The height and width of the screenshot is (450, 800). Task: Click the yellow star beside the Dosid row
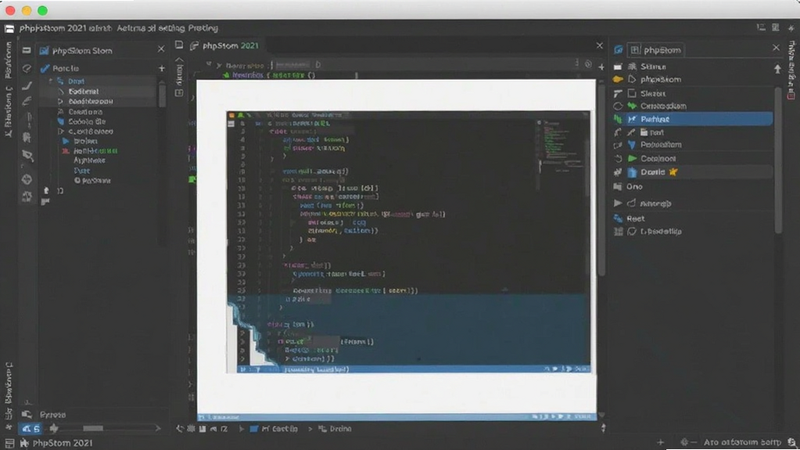673,172
